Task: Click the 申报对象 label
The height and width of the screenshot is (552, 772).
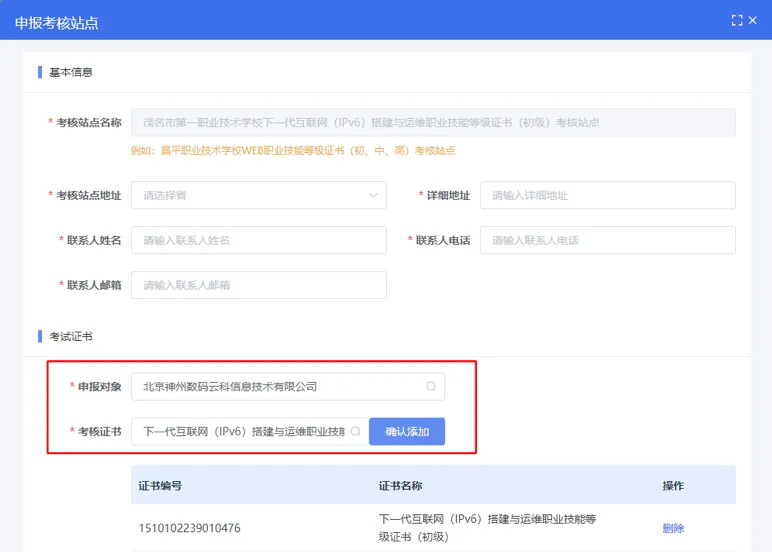Action: (x=99, y=387)
